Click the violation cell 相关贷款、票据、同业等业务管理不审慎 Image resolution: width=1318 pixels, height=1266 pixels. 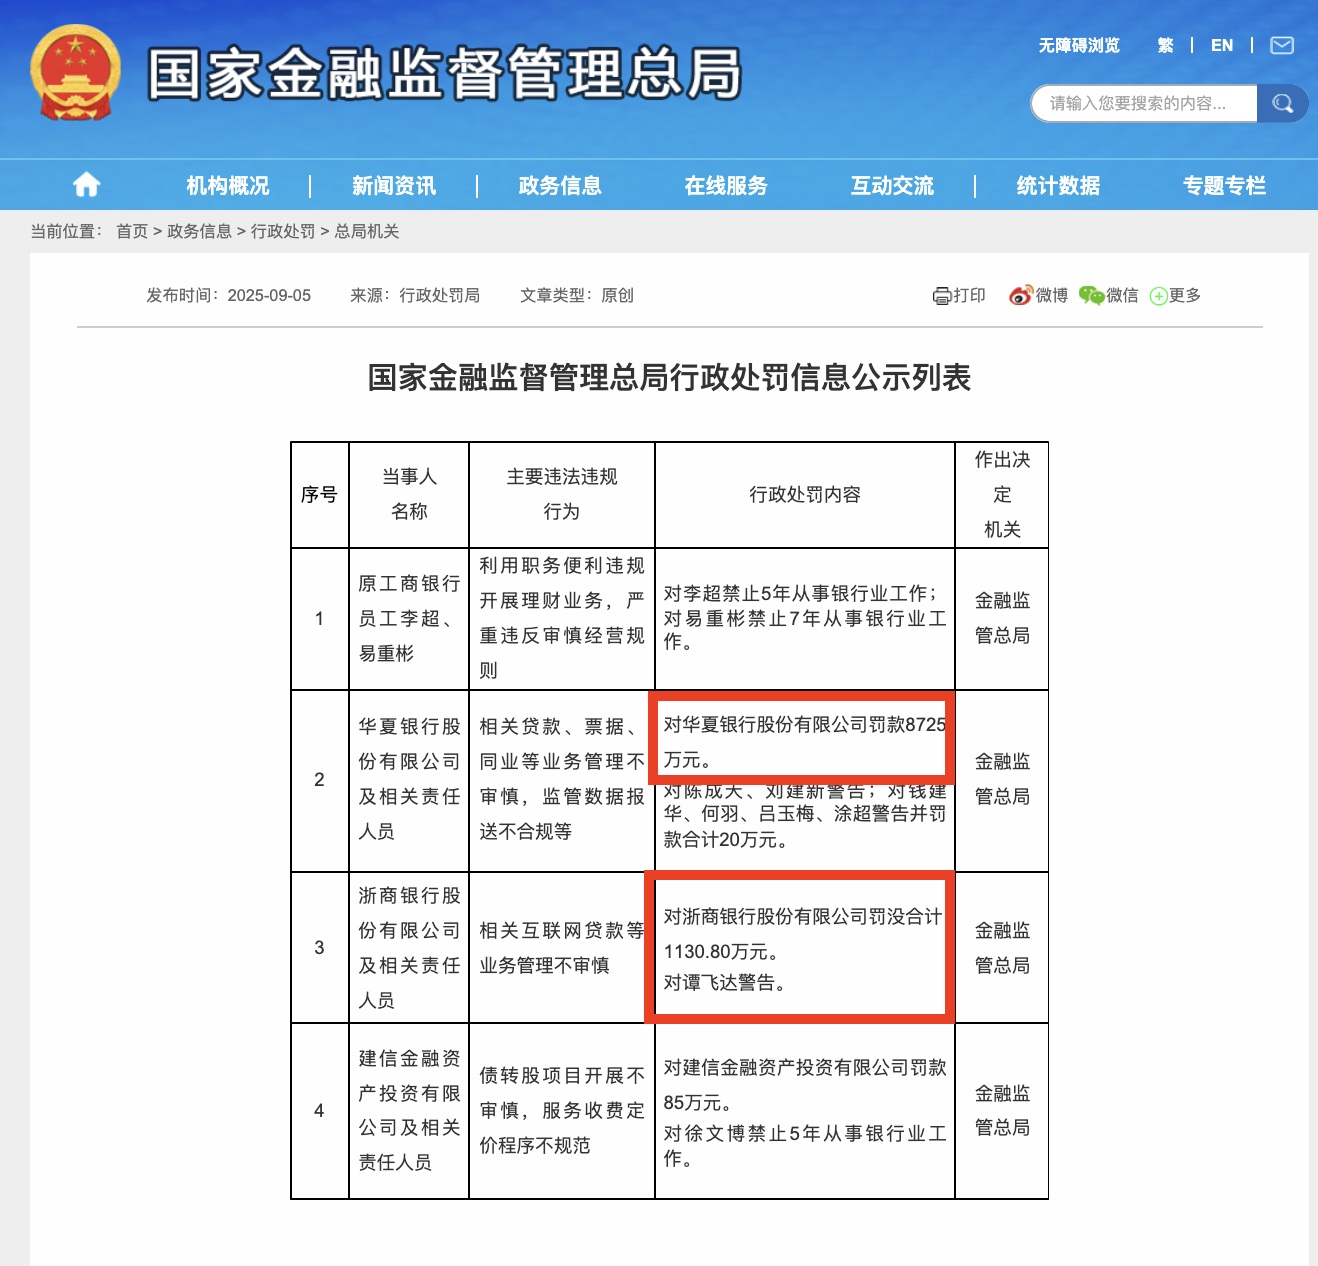[562, 779]
